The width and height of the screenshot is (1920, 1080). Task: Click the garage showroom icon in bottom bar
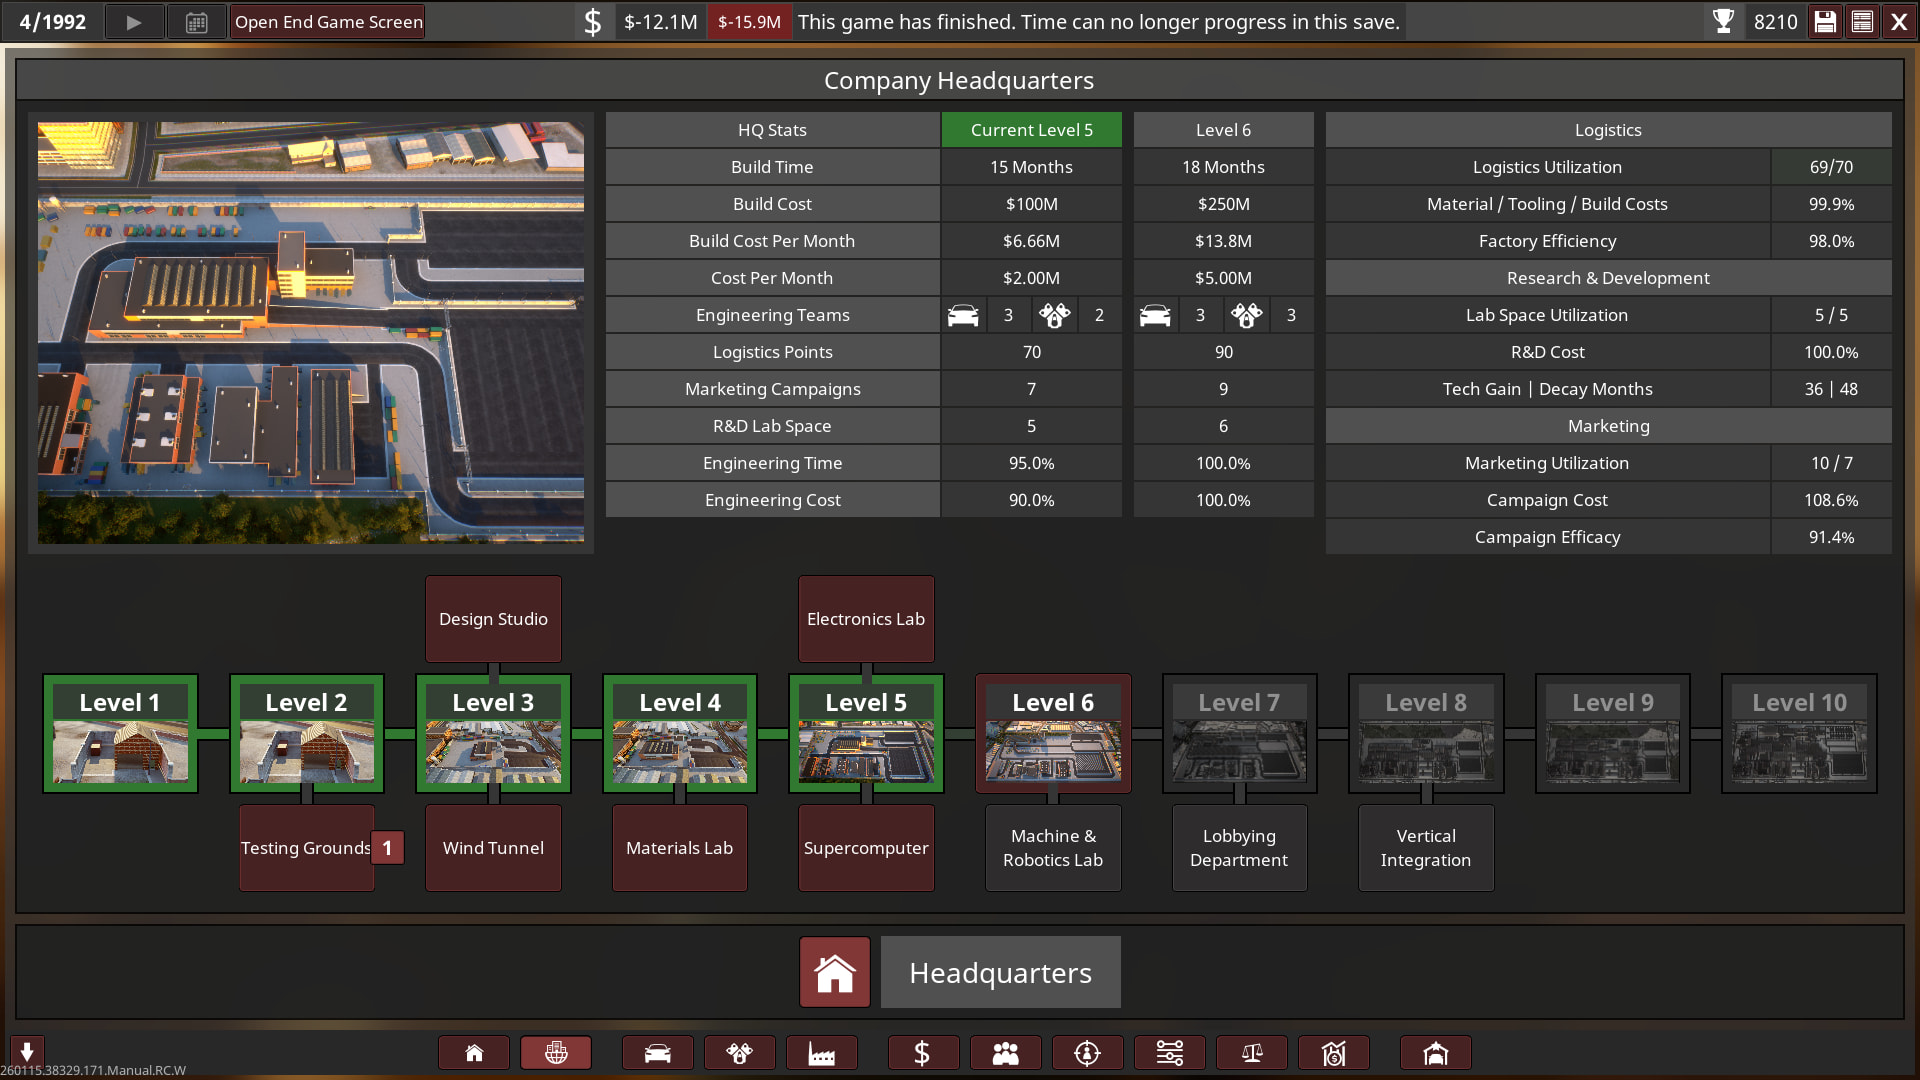click(x=1435, y=1053)
